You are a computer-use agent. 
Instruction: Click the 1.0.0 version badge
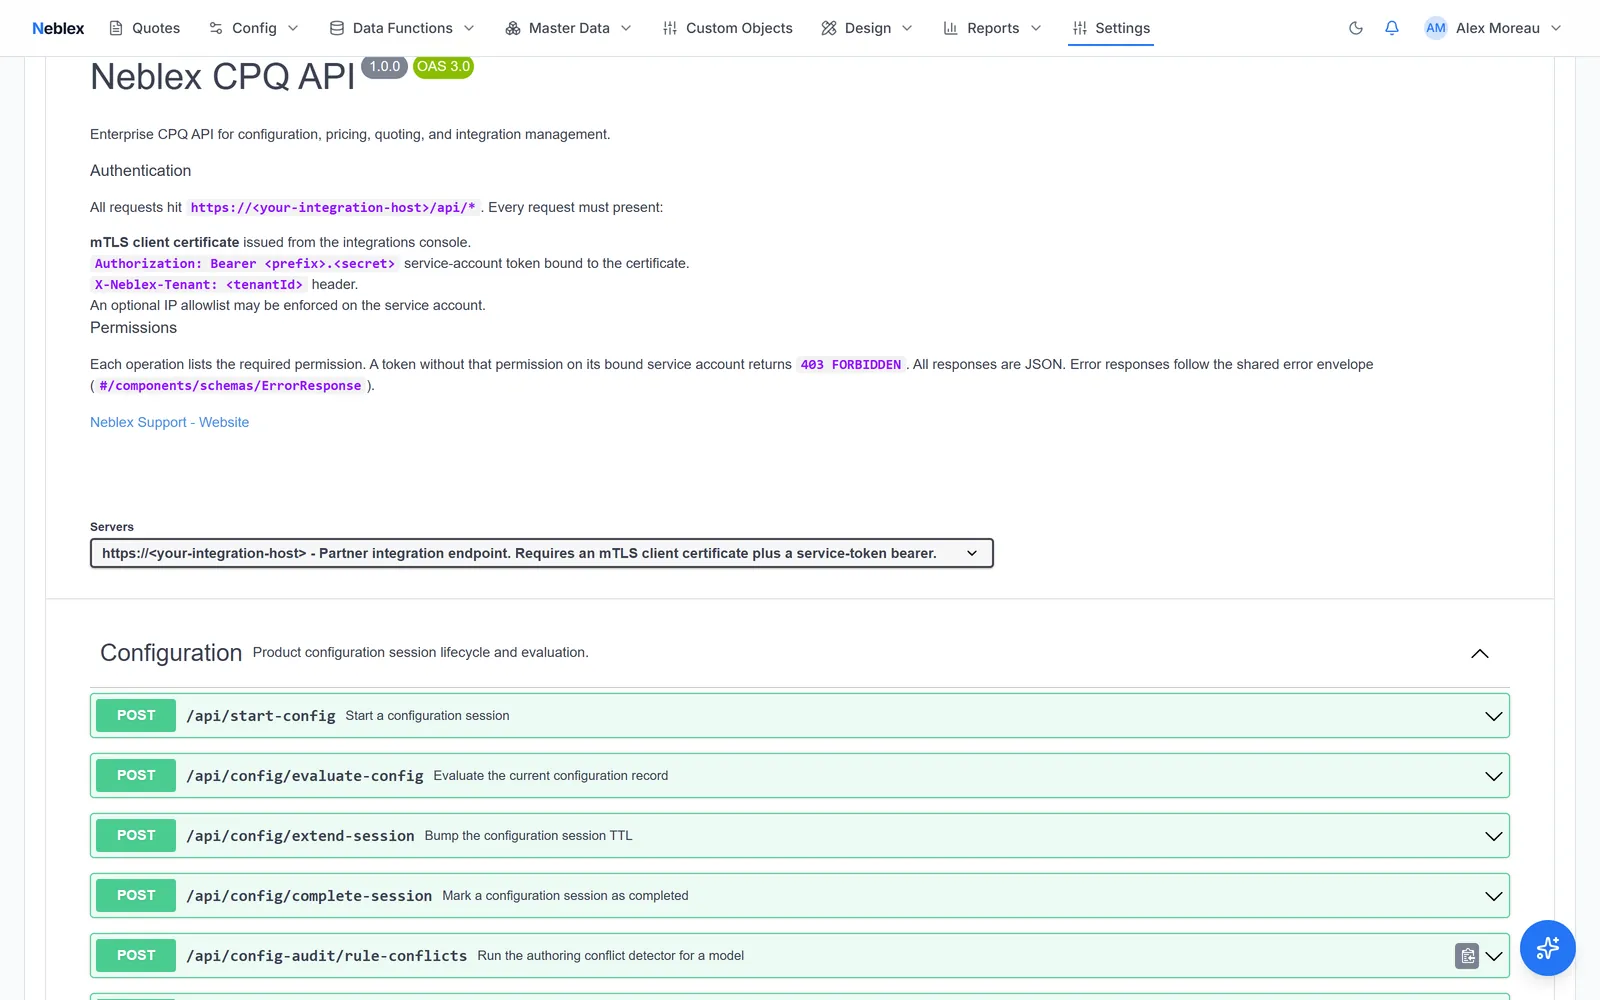[384, 67]
